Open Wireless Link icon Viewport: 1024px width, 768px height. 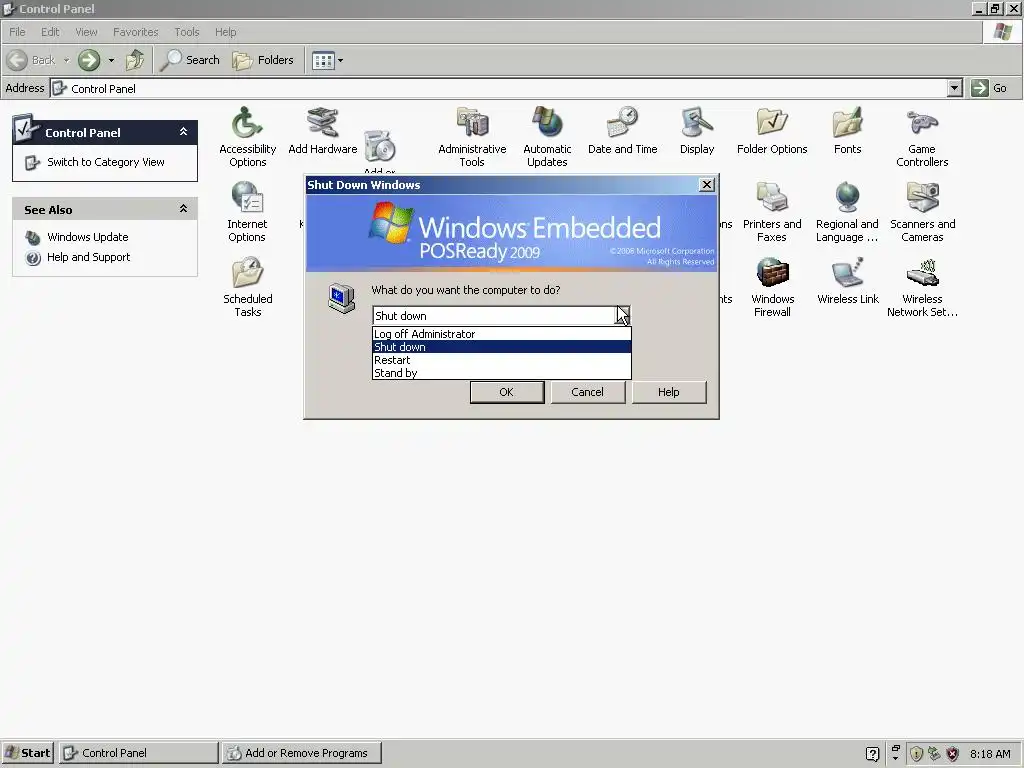(x=848, y=281)
